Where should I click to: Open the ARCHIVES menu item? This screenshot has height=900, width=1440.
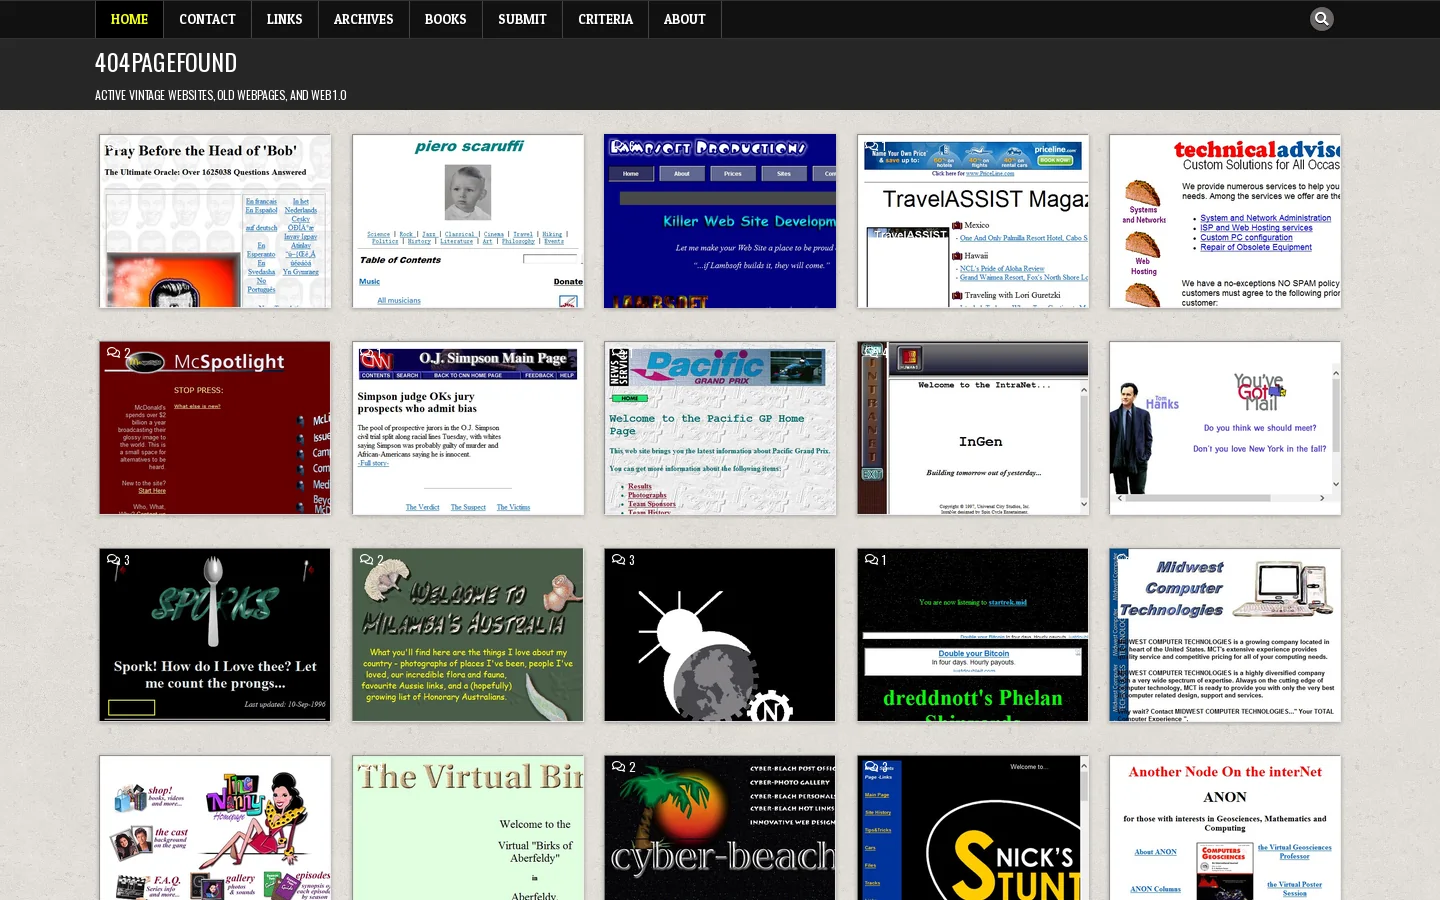tap(363, 19)
